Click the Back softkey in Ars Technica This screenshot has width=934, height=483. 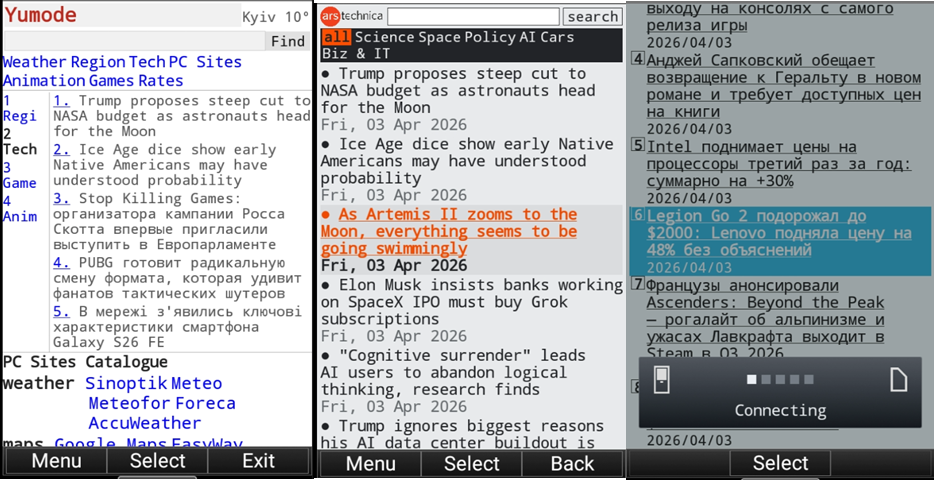[x=572, y=463]
